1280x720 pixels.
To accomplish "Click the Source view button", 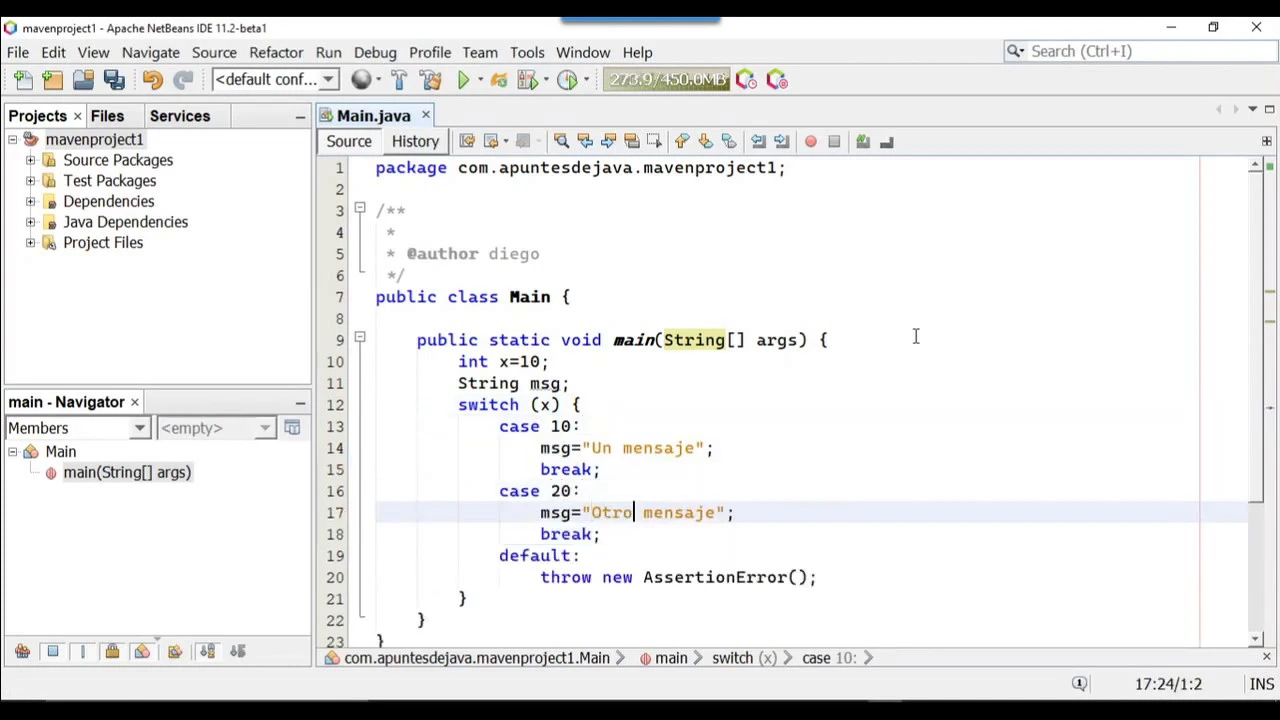I will [x=349, y=142].
